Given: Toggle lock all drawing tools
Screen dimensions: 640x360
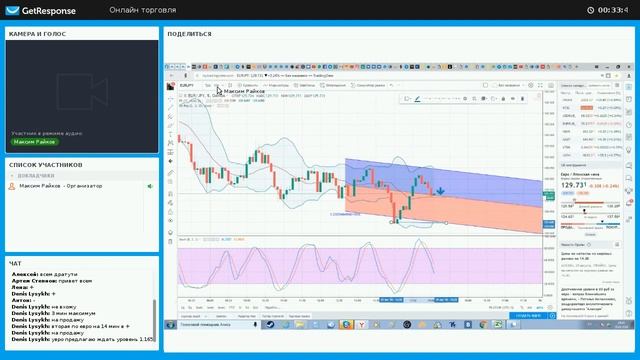Looking at the screenshot, I should click(x=171, y=212).
